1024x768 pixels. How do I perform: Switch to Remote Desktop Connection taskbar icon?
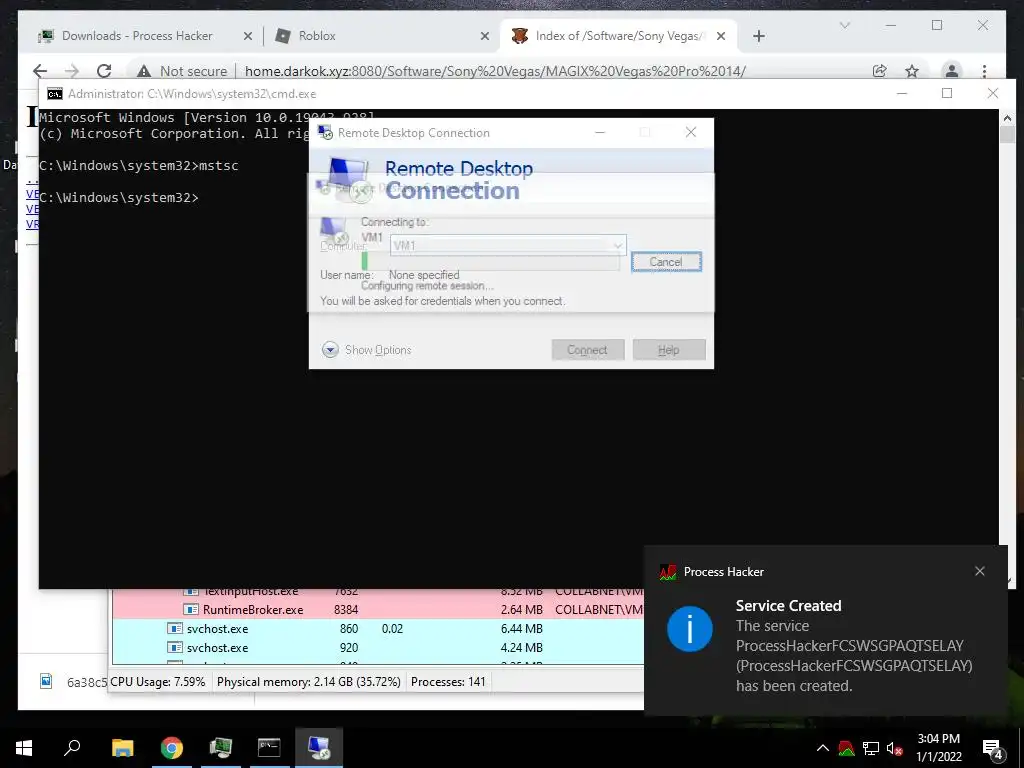tap(319, 747)
